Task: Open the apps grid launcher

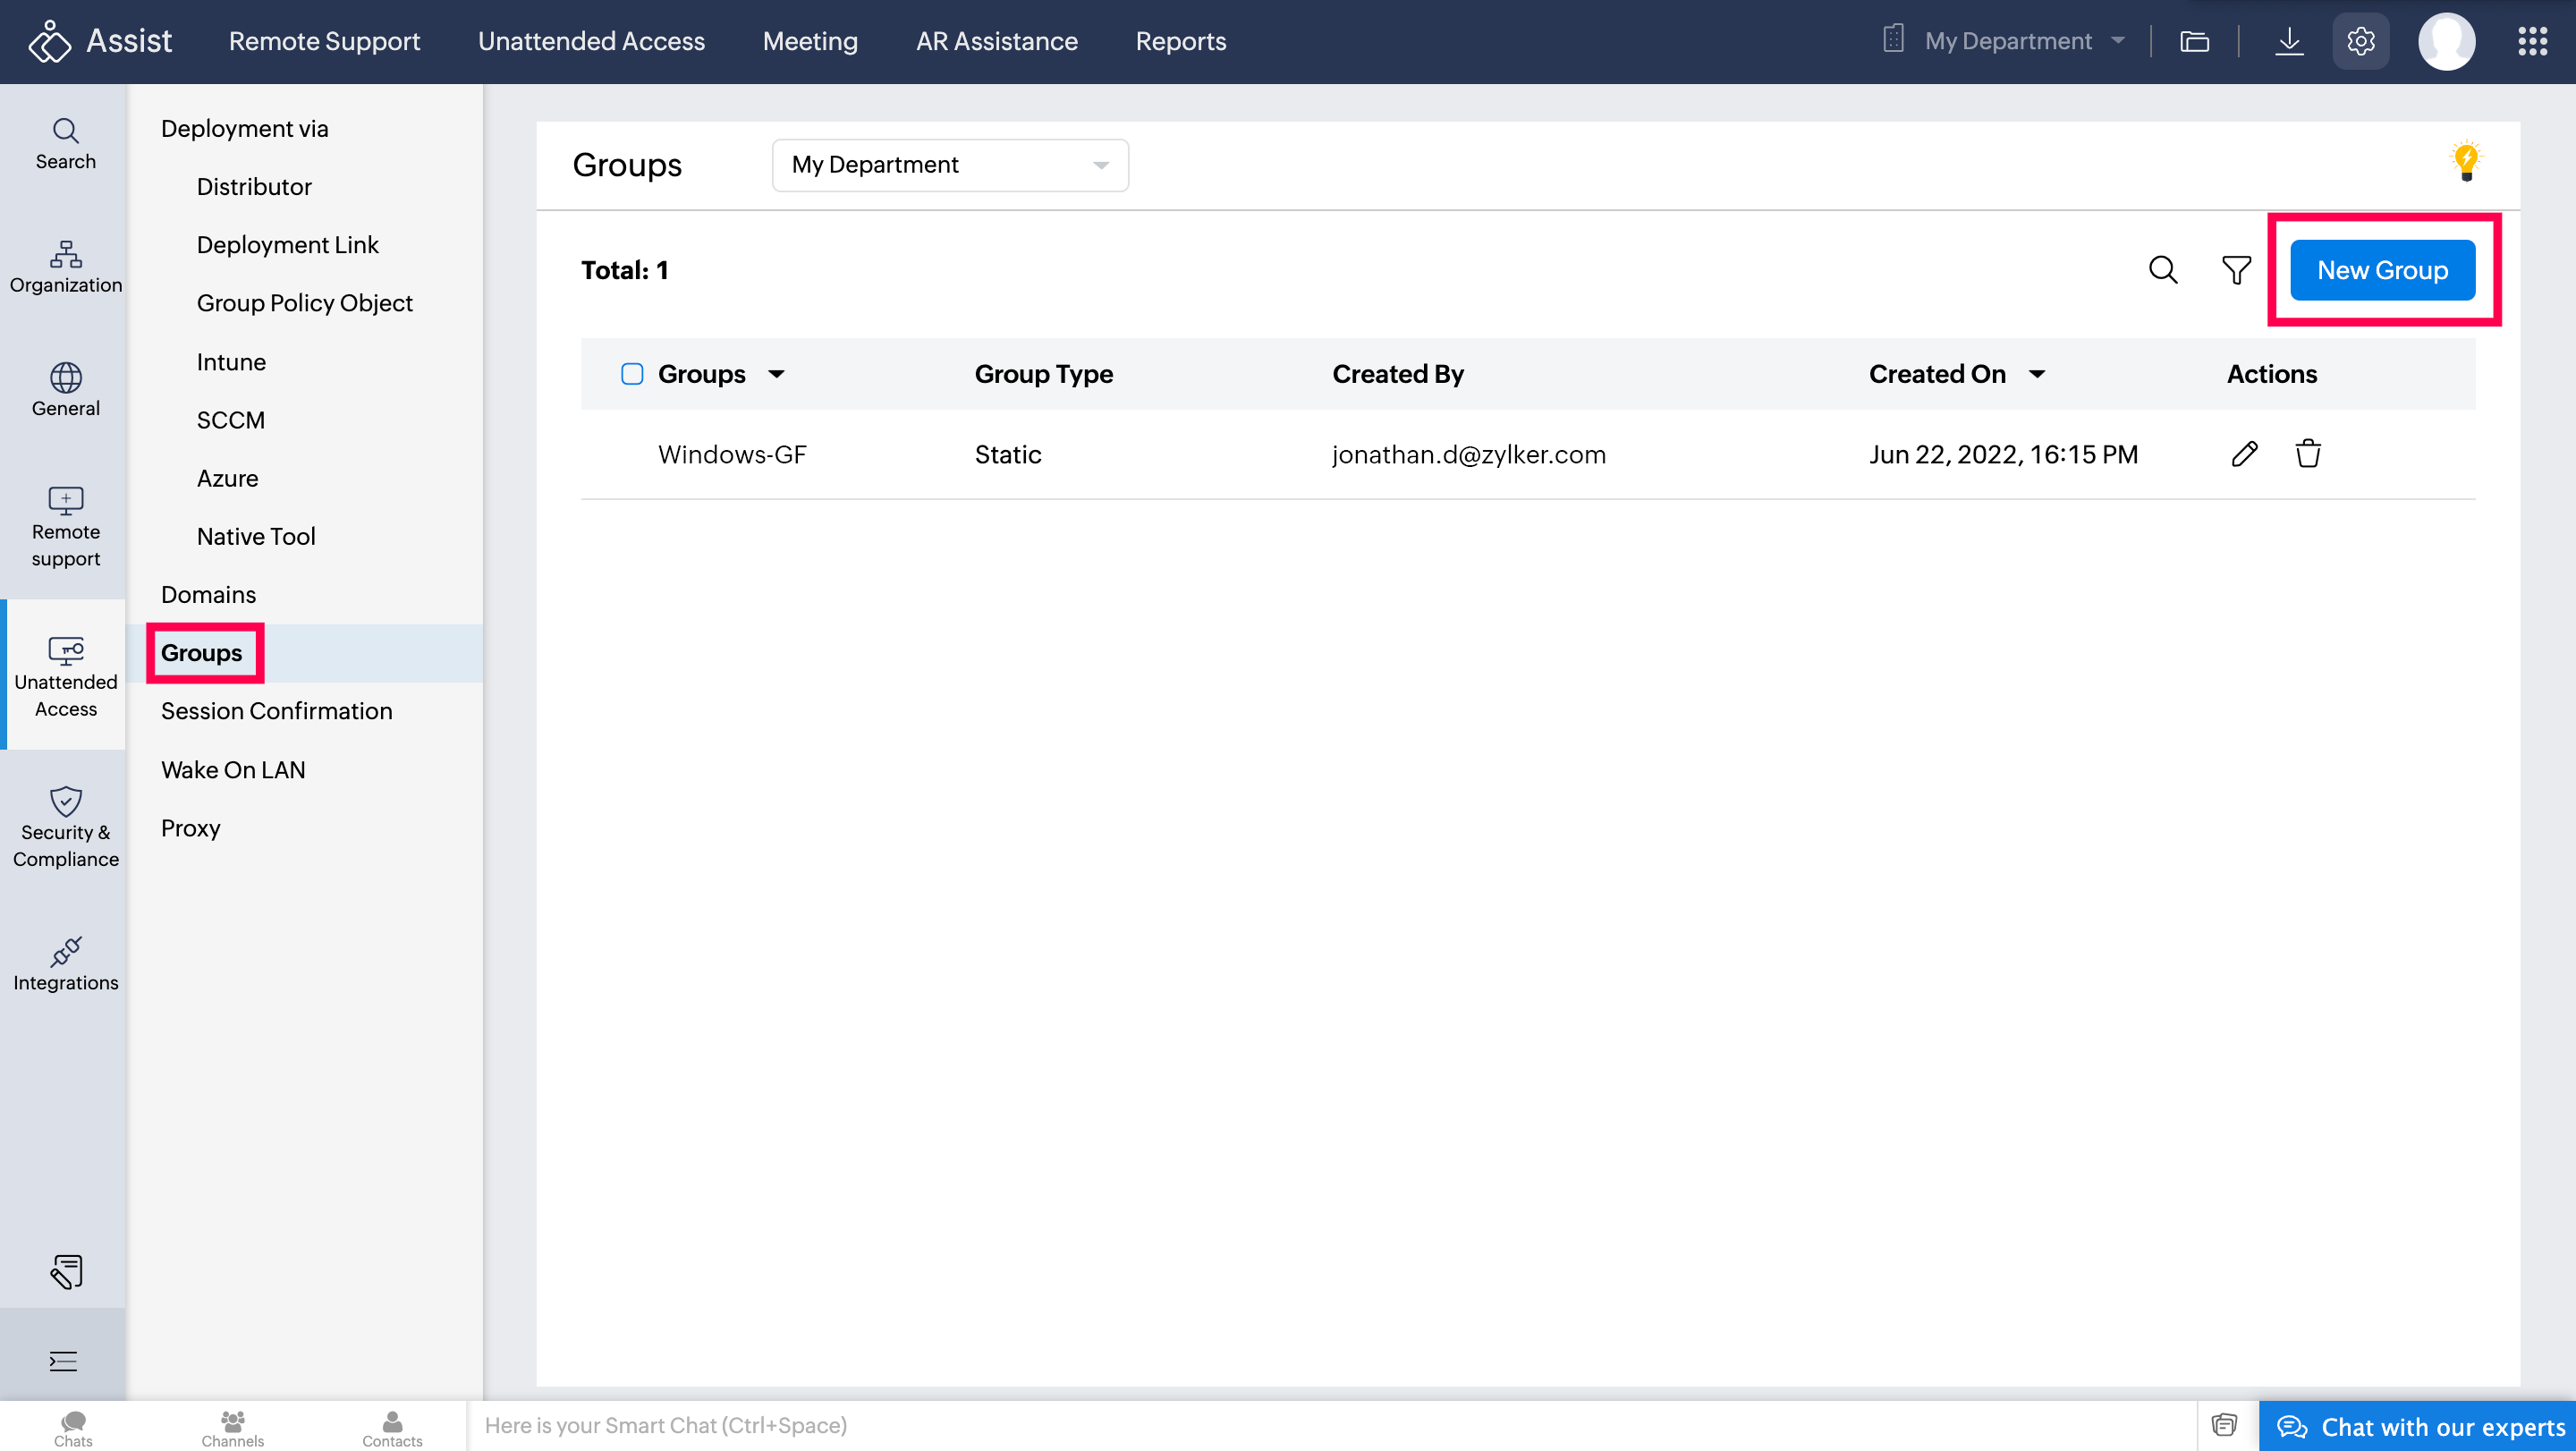Action: (2531, 42)
